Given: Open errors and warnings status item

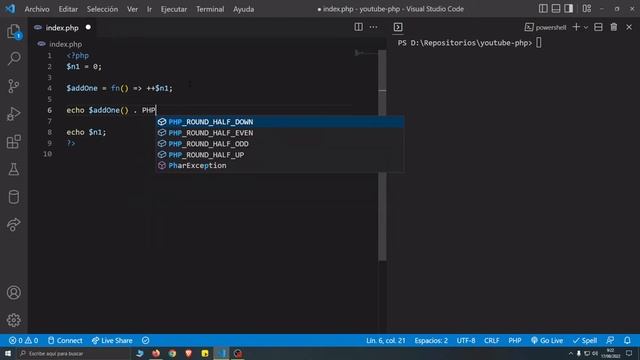Looking at the screenshot, I should (x=23, y=340).
